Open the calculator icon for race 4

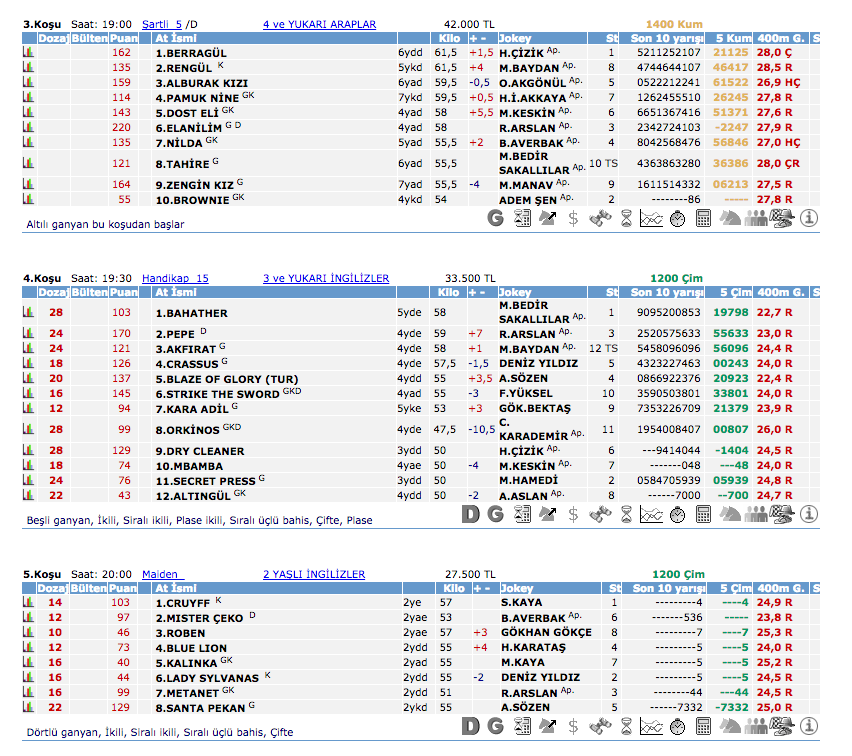pyautogui.click(x=703, y=513)
